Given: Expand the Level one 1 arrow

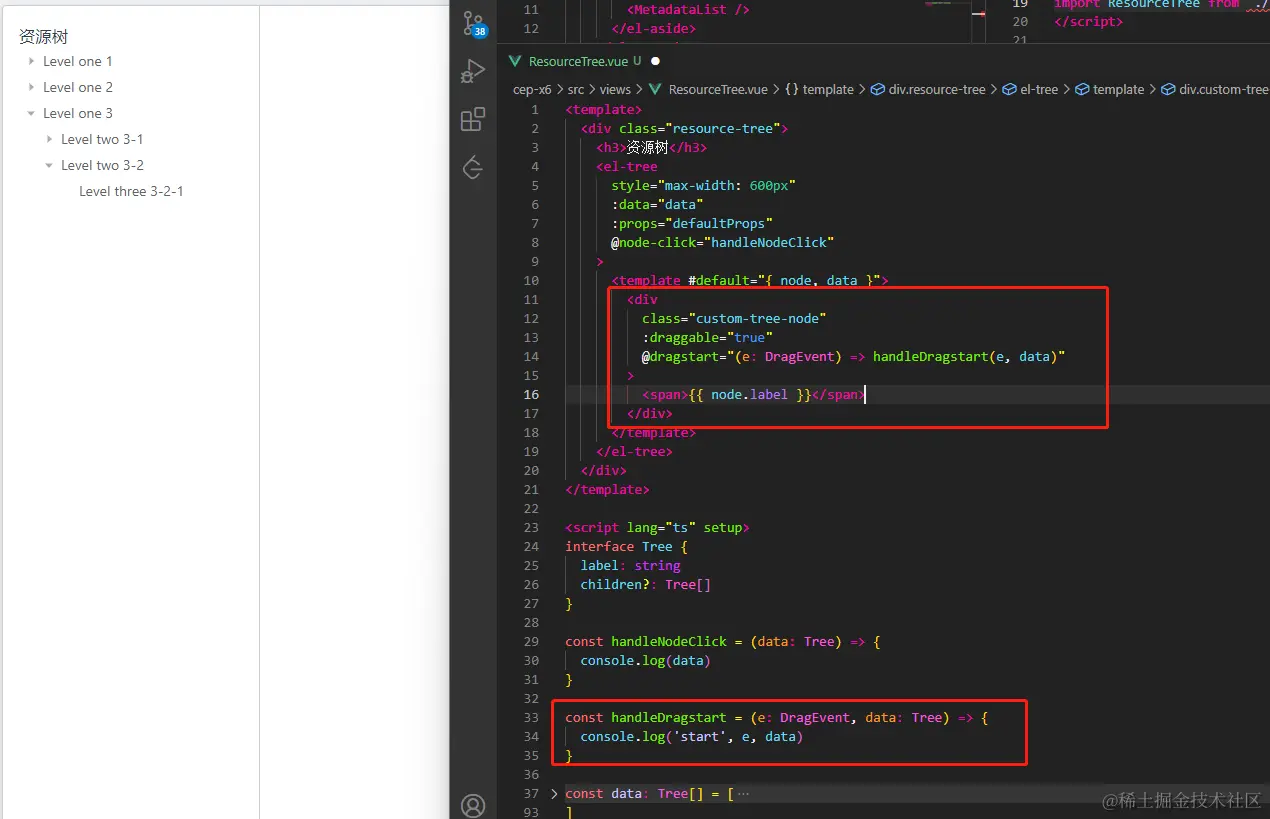Looking at the screenshot, I should 32,61.
